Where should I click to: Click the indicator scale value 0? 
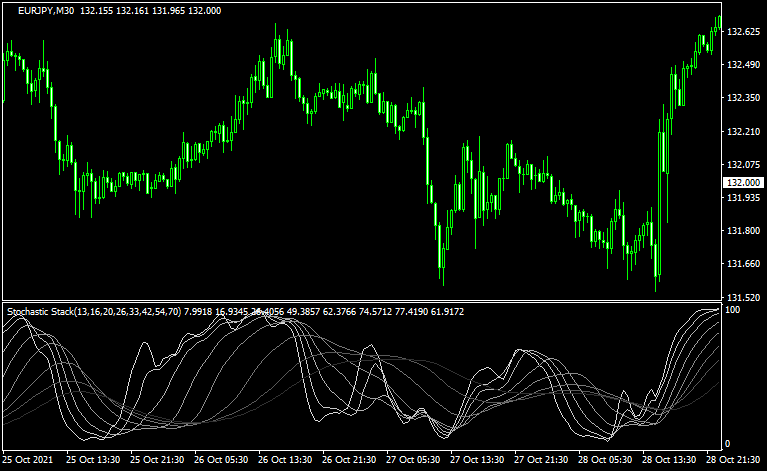point(728,443)
